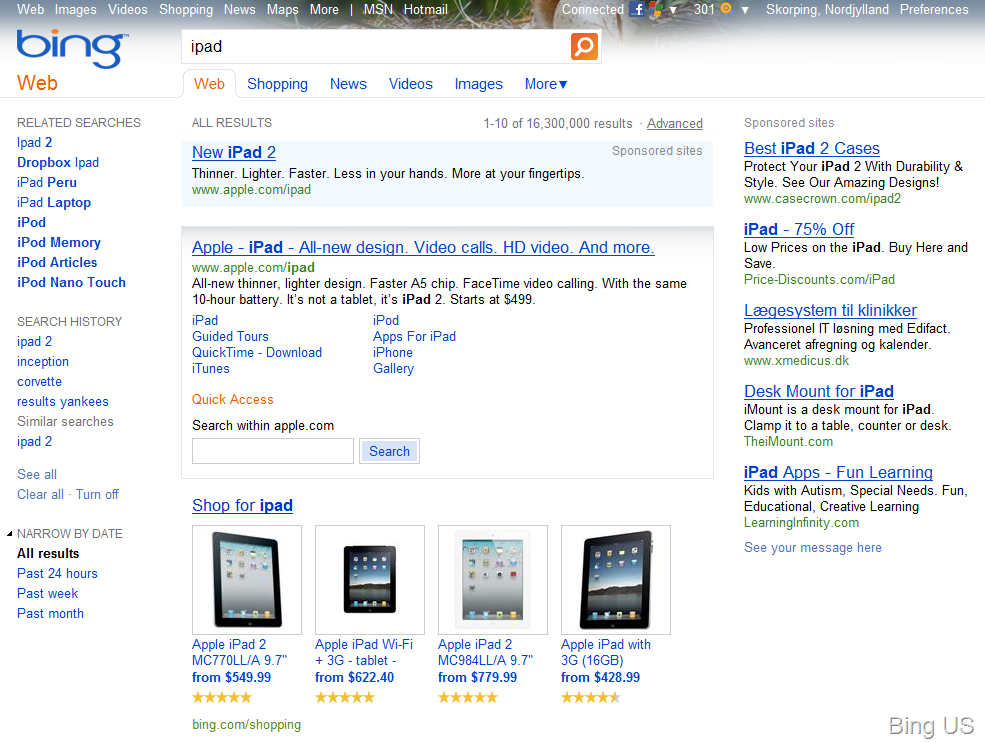
Task: Expand the More tab dropdown
Action: [546, 84]
